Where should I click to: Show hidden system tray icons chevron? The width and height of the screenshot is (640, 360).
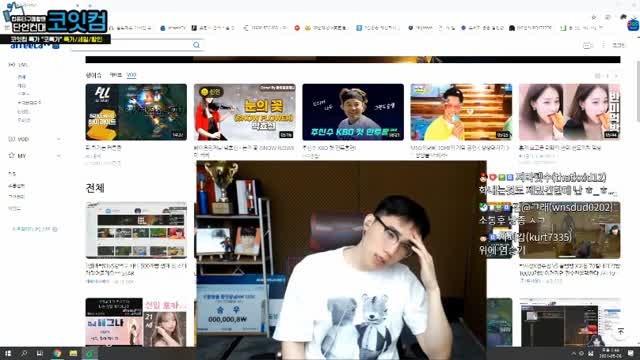pyautogui.click(x=573, y=353)
